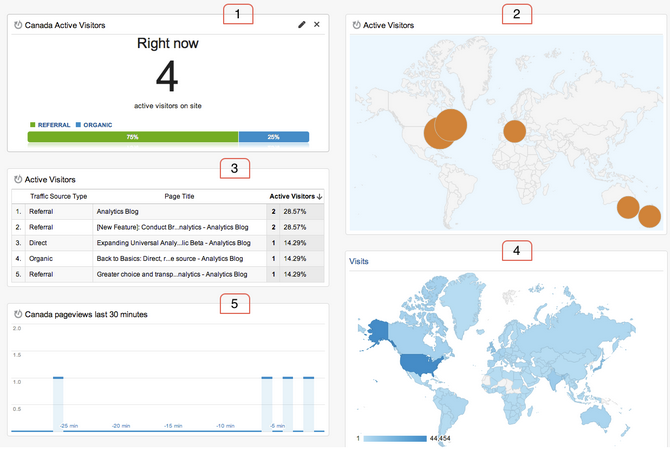Click the Analytics Blog page title in row one

[x=120, y=212]
